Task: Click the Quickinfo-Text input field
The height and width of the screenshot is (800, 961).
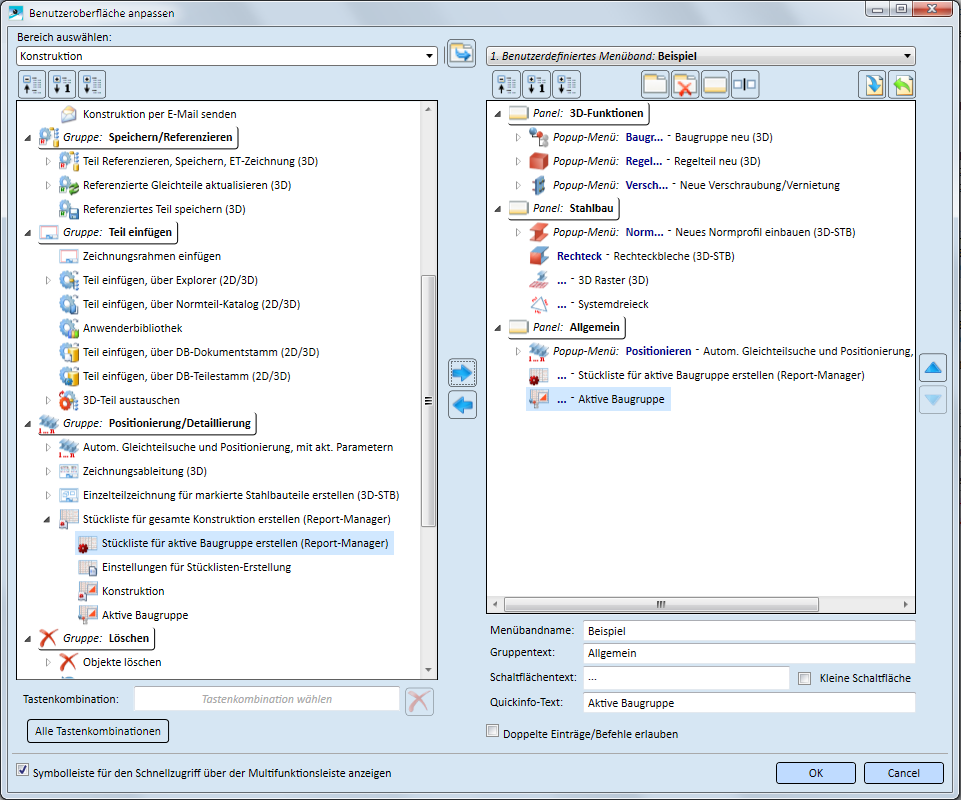Action: (749, 703)
